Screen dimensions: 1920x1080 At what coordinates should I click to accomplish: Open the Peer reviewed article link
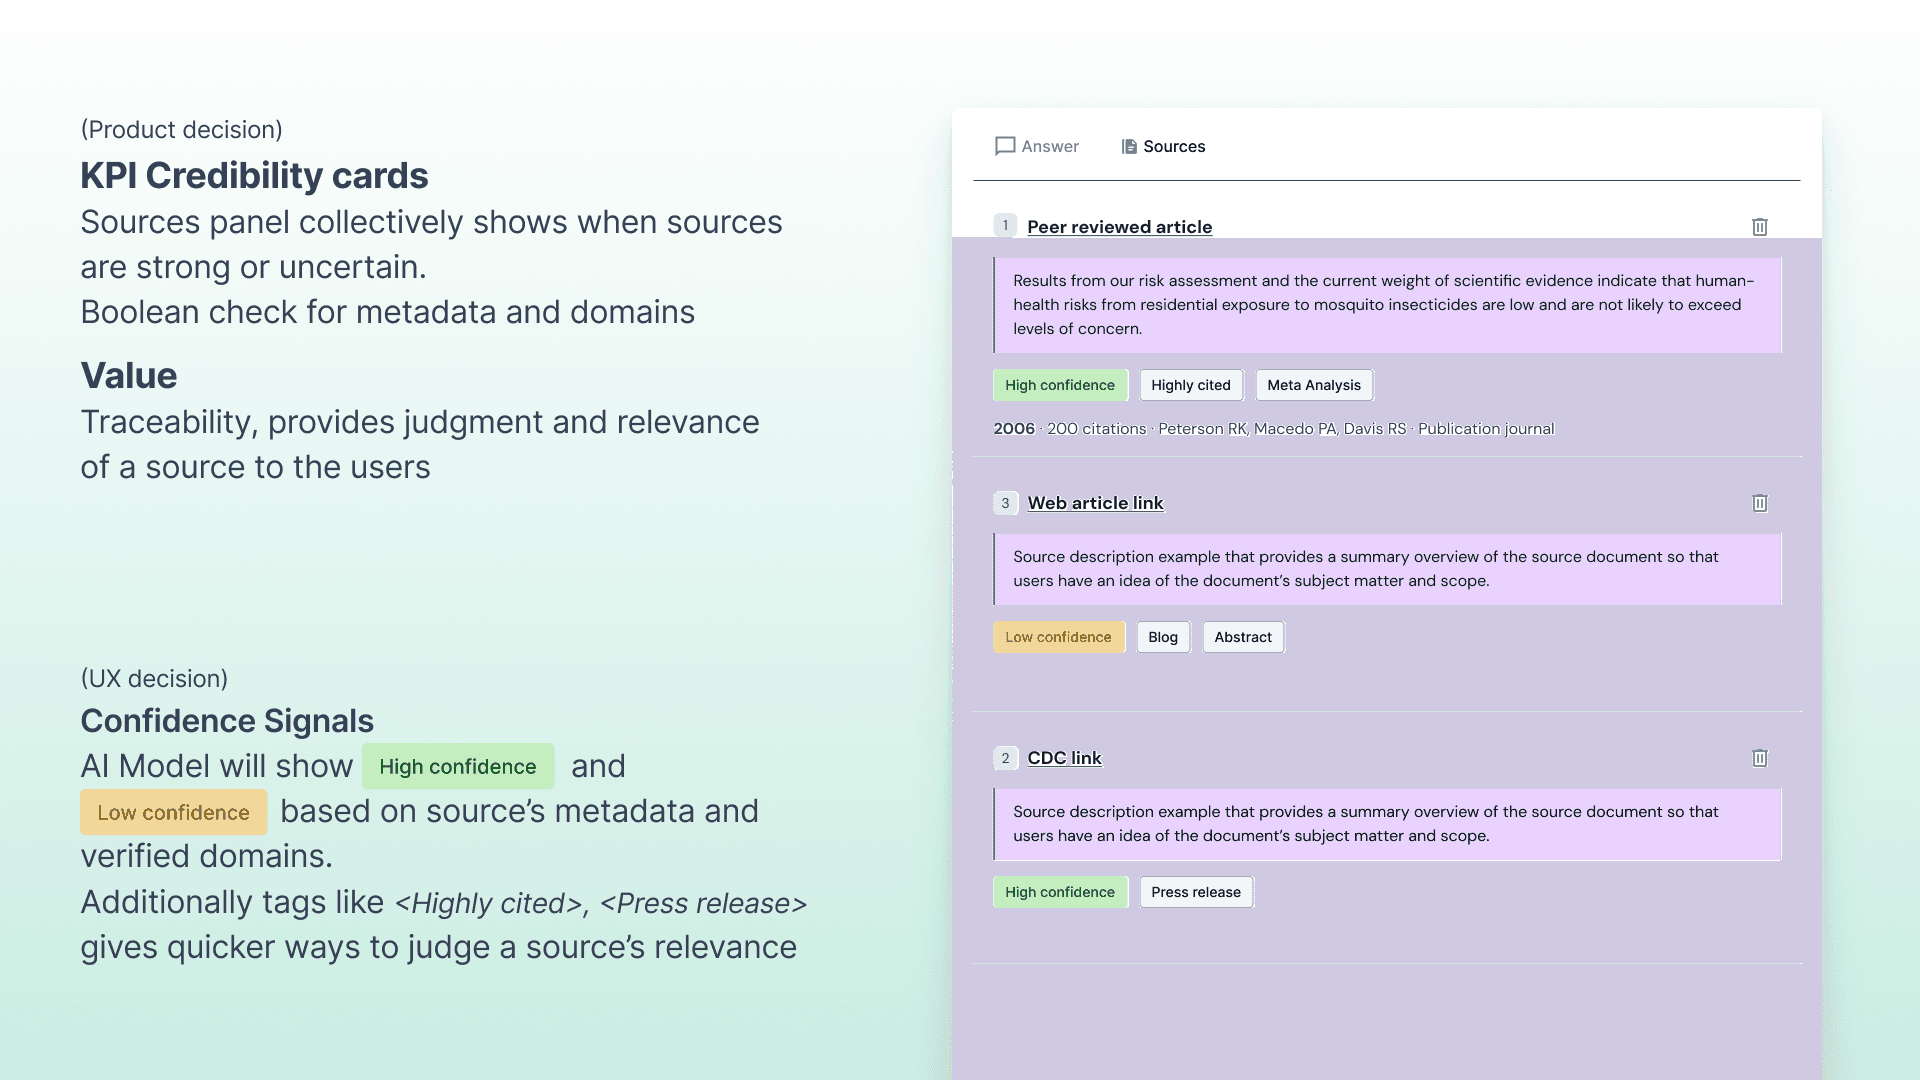tap(1120, 227)
